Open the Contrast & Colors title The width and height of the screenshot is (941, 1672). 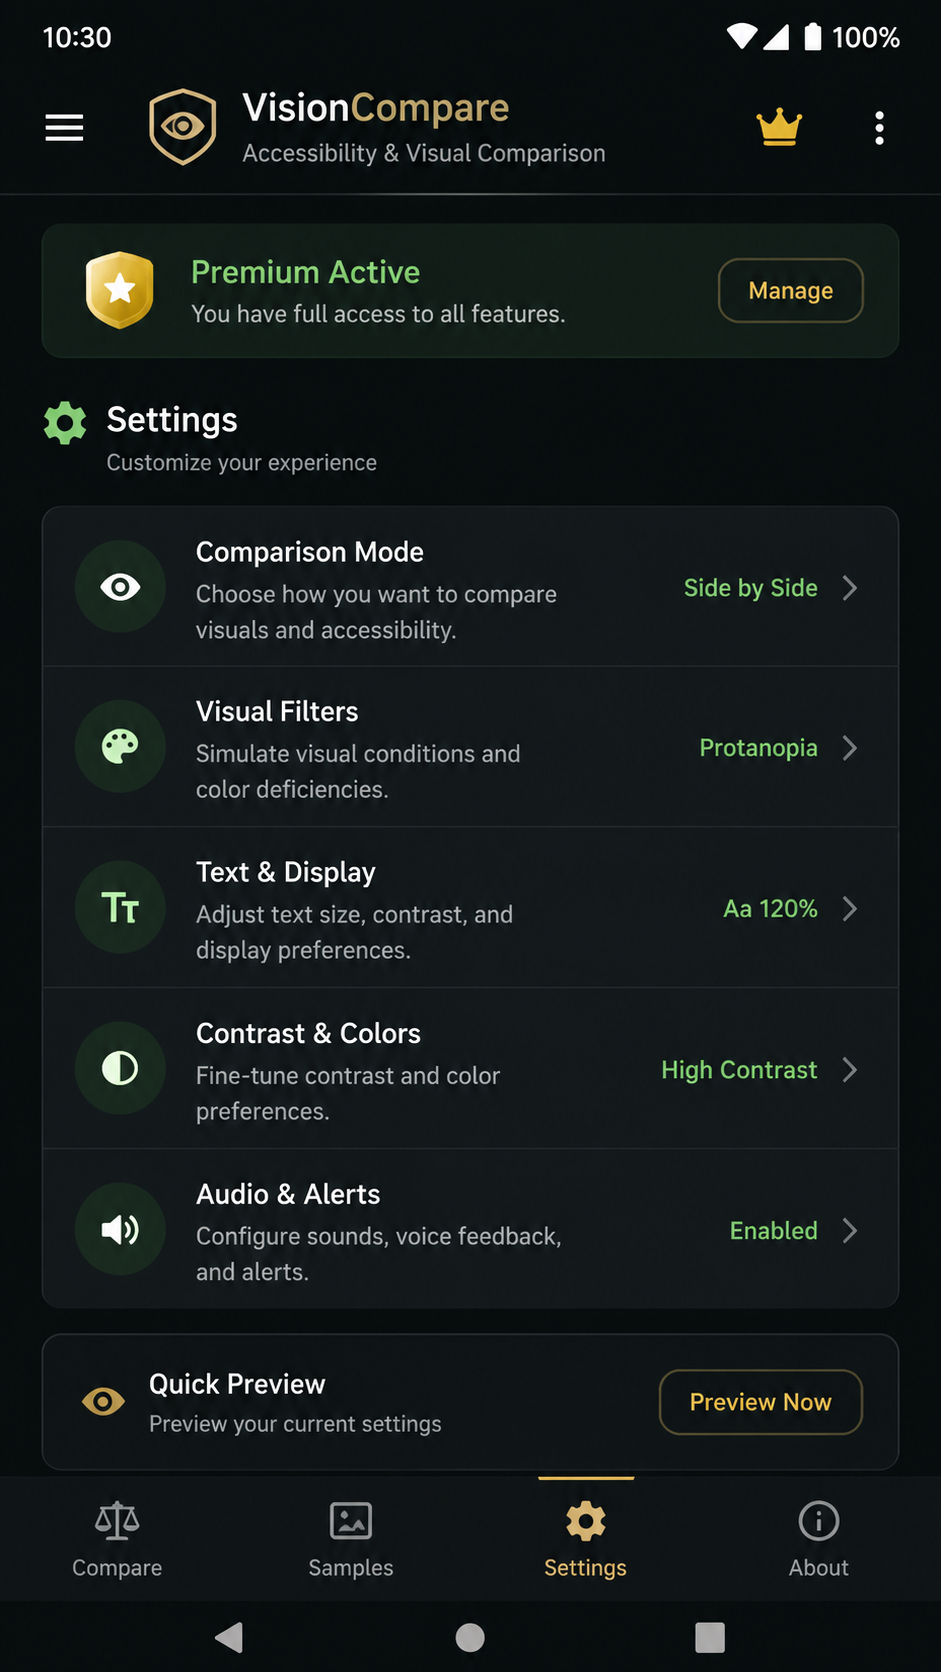(308, 1033)
